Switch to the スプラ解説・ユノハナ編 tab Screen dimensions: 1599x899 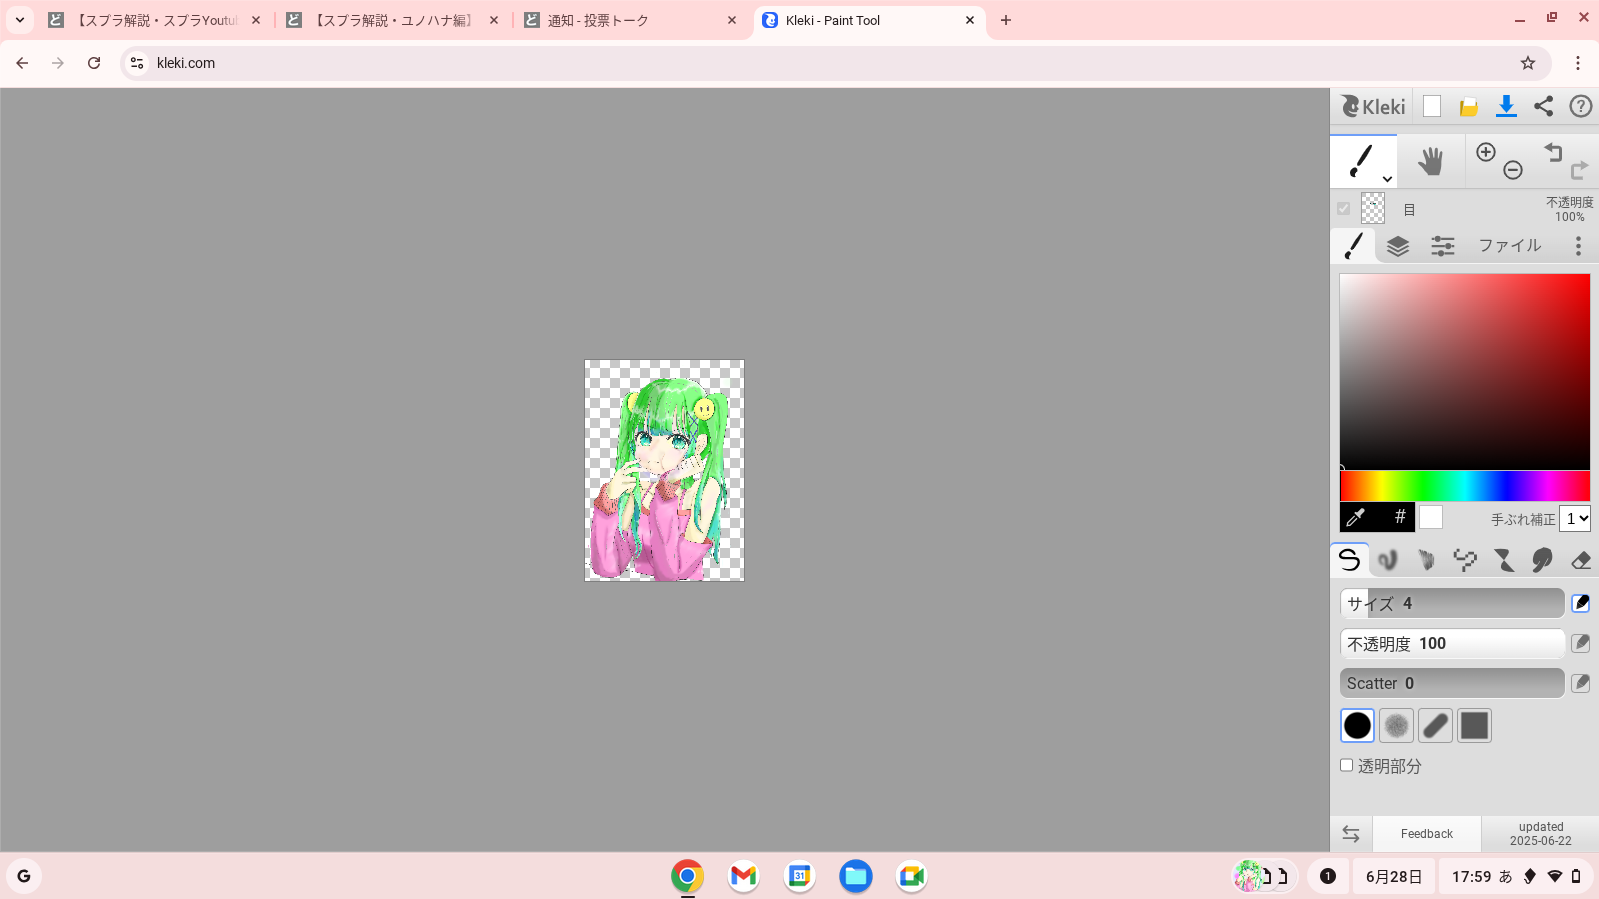click(x=394, y=20)
